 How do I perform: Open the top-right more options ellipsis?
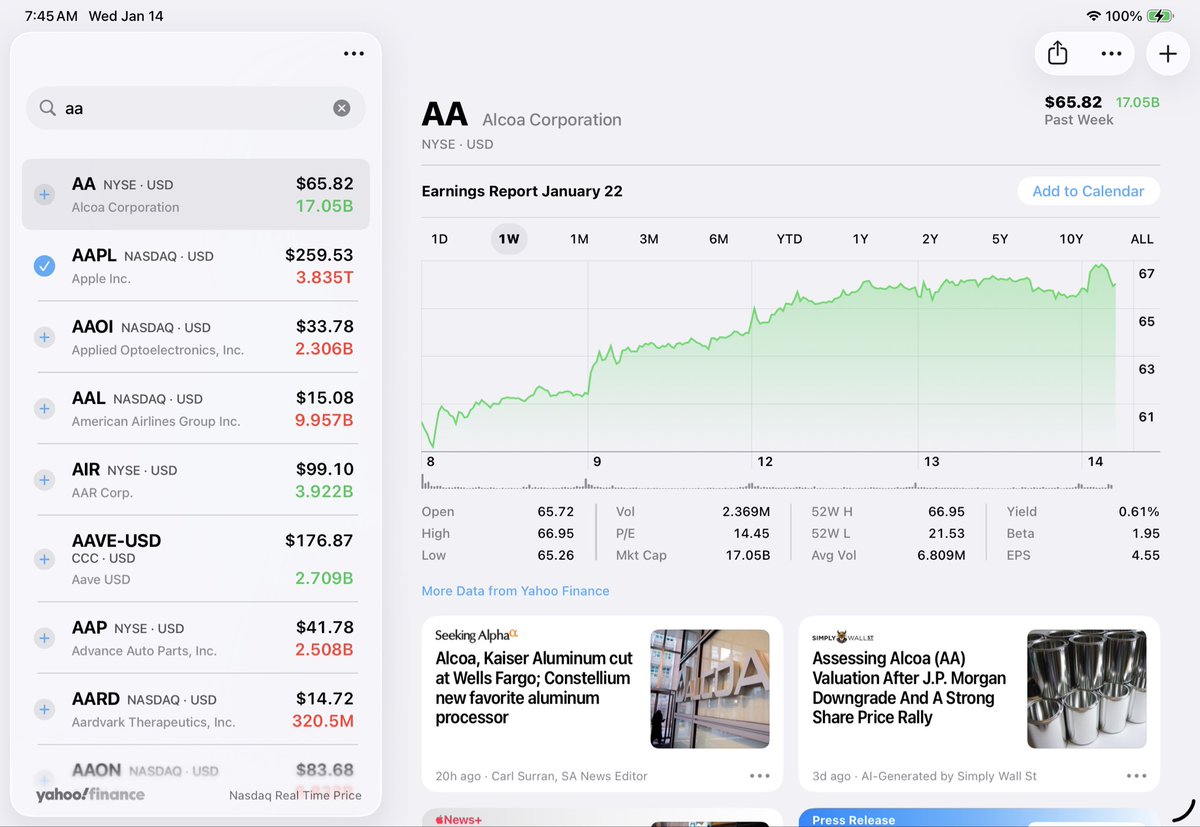click(1111, 54)
